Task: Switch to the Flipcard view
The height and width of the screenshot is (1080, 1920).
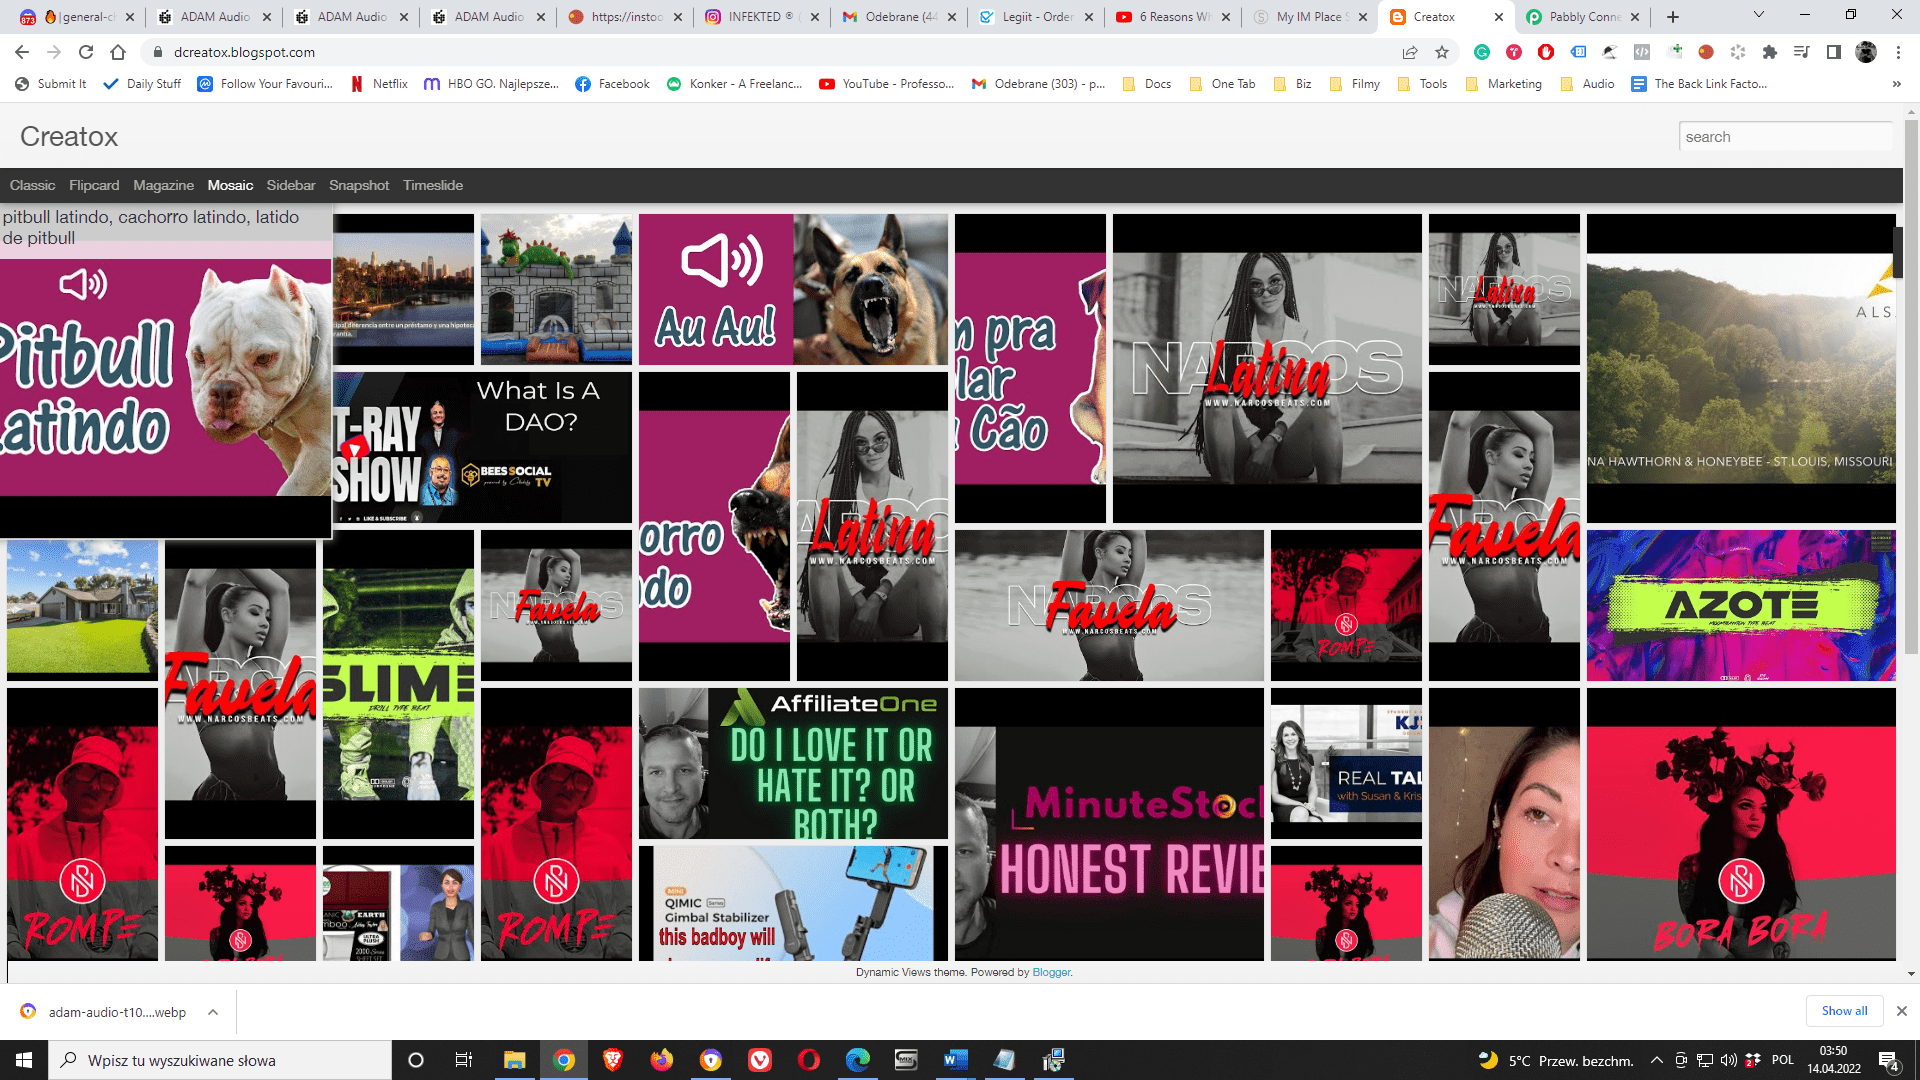Action: point(94,185)
